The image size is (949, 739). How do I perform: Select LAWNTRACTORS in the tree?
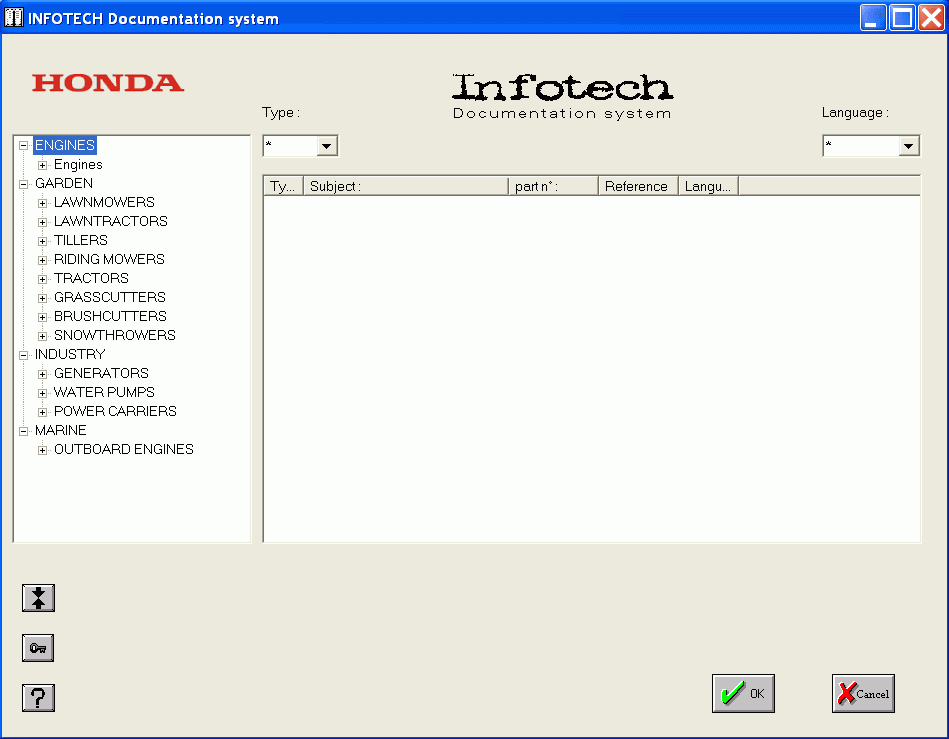pyautogui.click(x=111, y=221)
